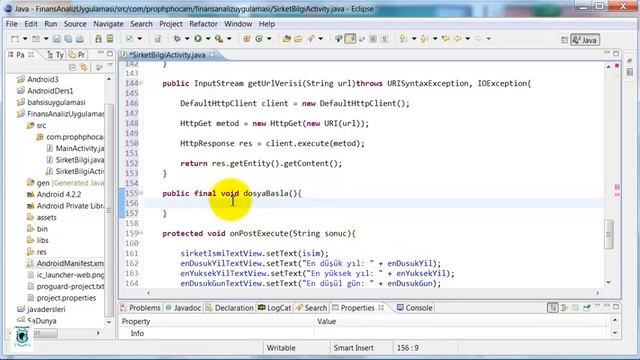Click the editor vertical scrollbar thumb
This screenshot has width=640, height=360.
point(609,234)
